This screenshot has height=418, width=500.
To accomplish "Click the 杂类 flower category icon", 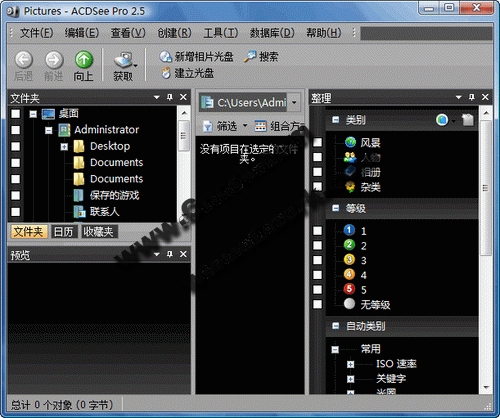I will [350, 187].
